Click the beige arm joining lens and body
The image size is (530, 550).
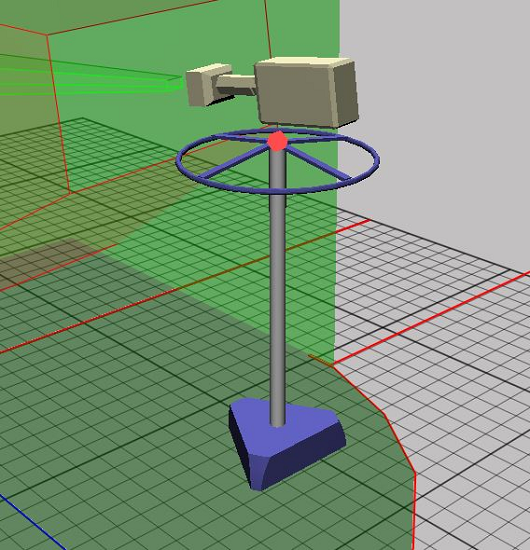pyautogui.click(x=237, y=85)
